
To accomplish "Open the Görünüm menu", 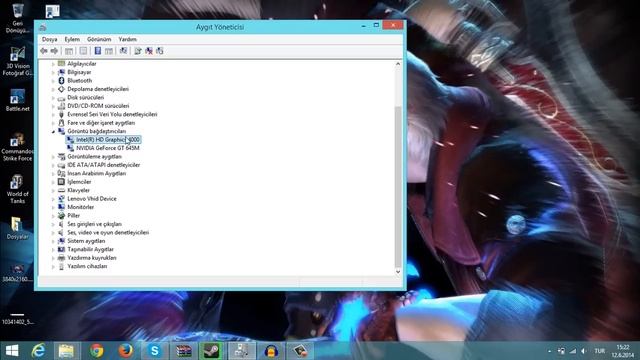I will pyautogui.click(x=99, y=39).
